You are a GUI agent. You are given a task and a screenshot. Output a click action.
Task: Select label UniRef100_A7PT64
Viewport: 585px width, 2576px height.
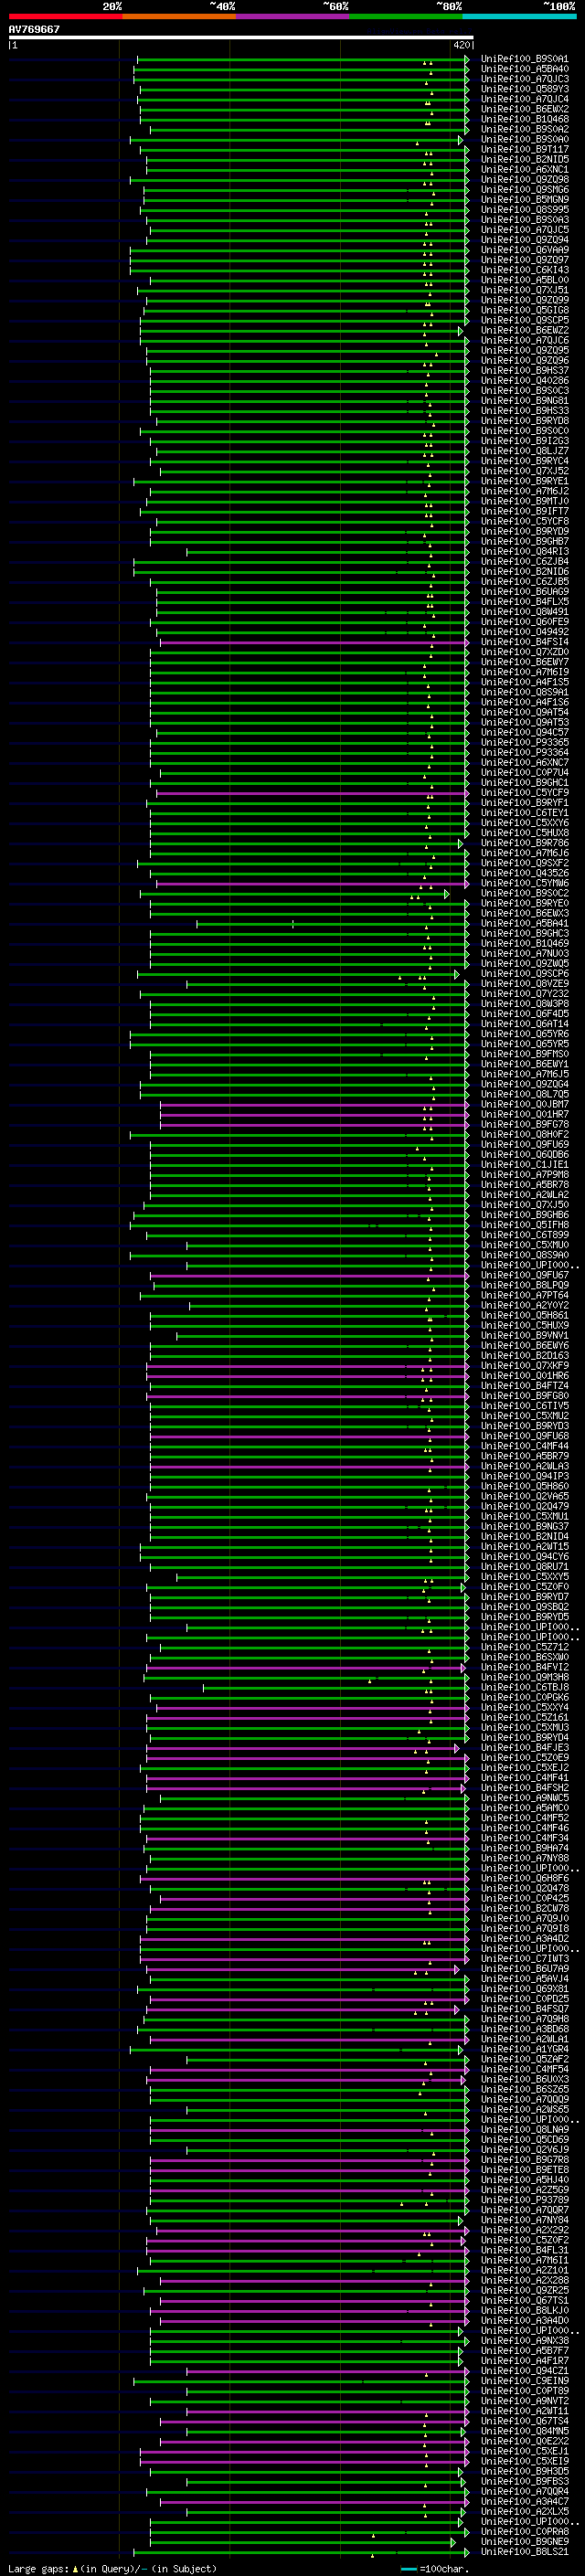point(524,1295)
